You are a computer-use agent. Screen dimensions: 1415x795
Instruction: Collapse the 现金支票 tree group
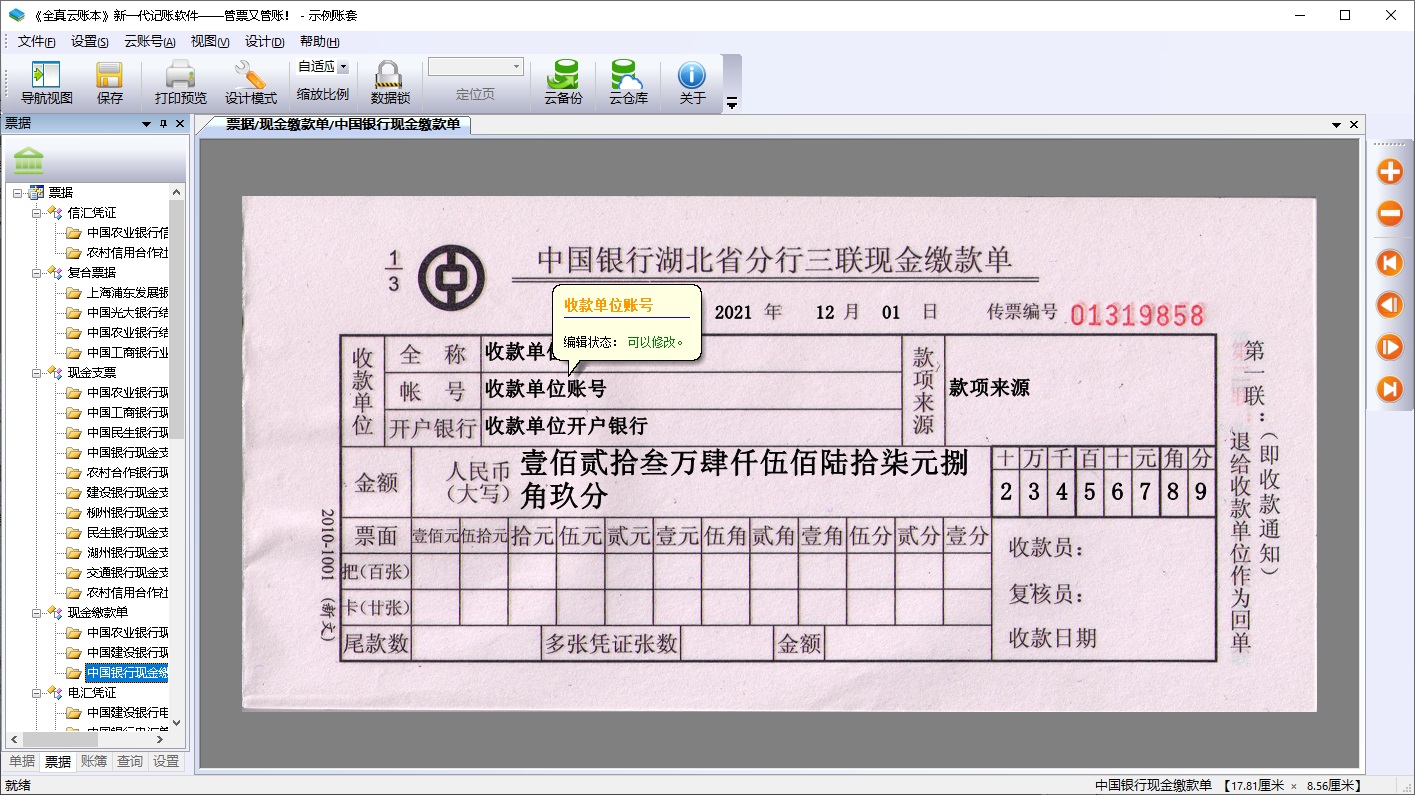coord(37,372)
